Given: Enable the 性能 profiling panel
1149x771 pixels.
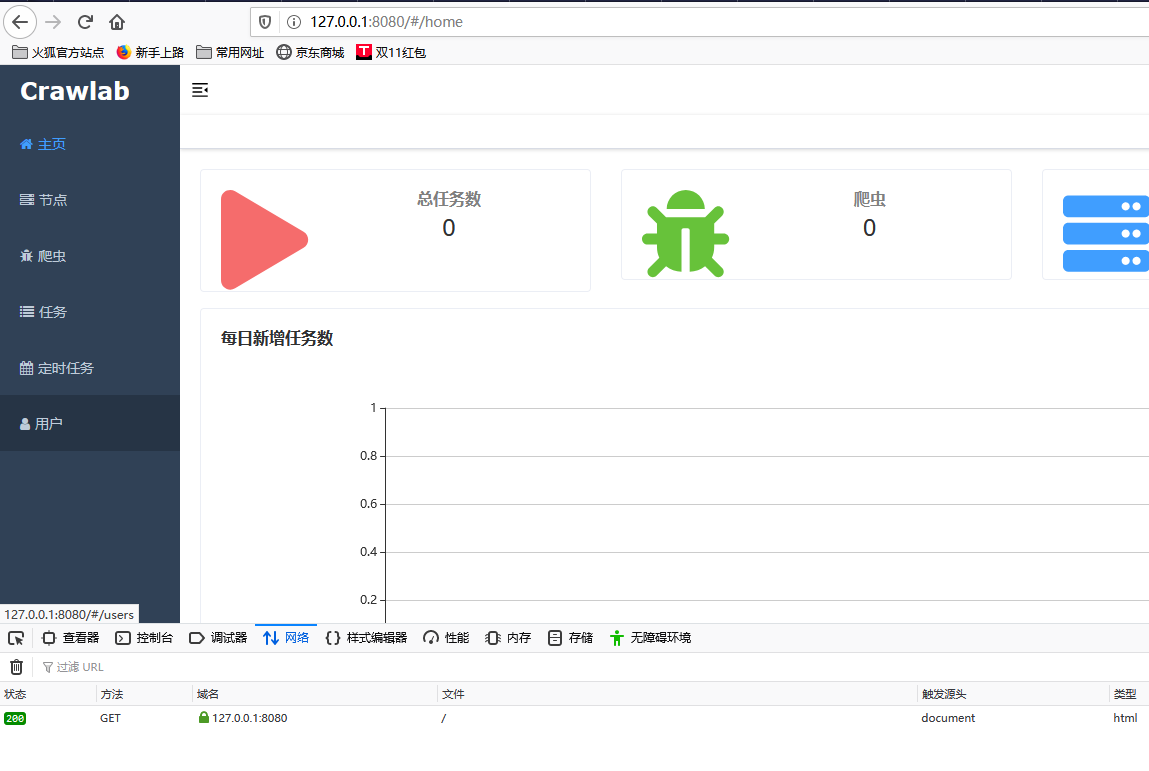Looking at the screenshot, I should click(x=445, y=637).
